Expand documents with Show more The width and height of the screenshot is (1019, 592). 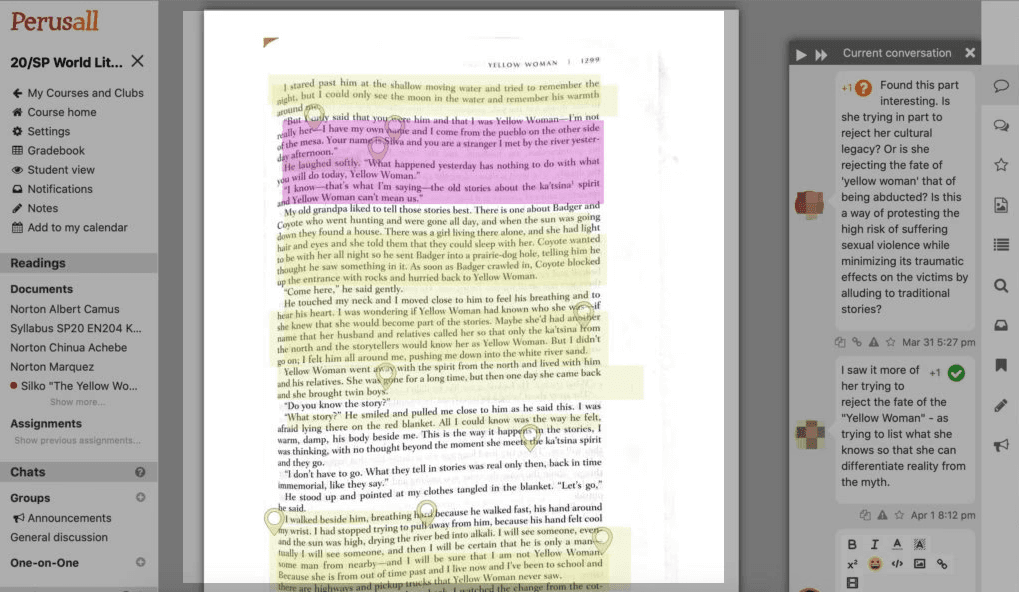point(77,402)
